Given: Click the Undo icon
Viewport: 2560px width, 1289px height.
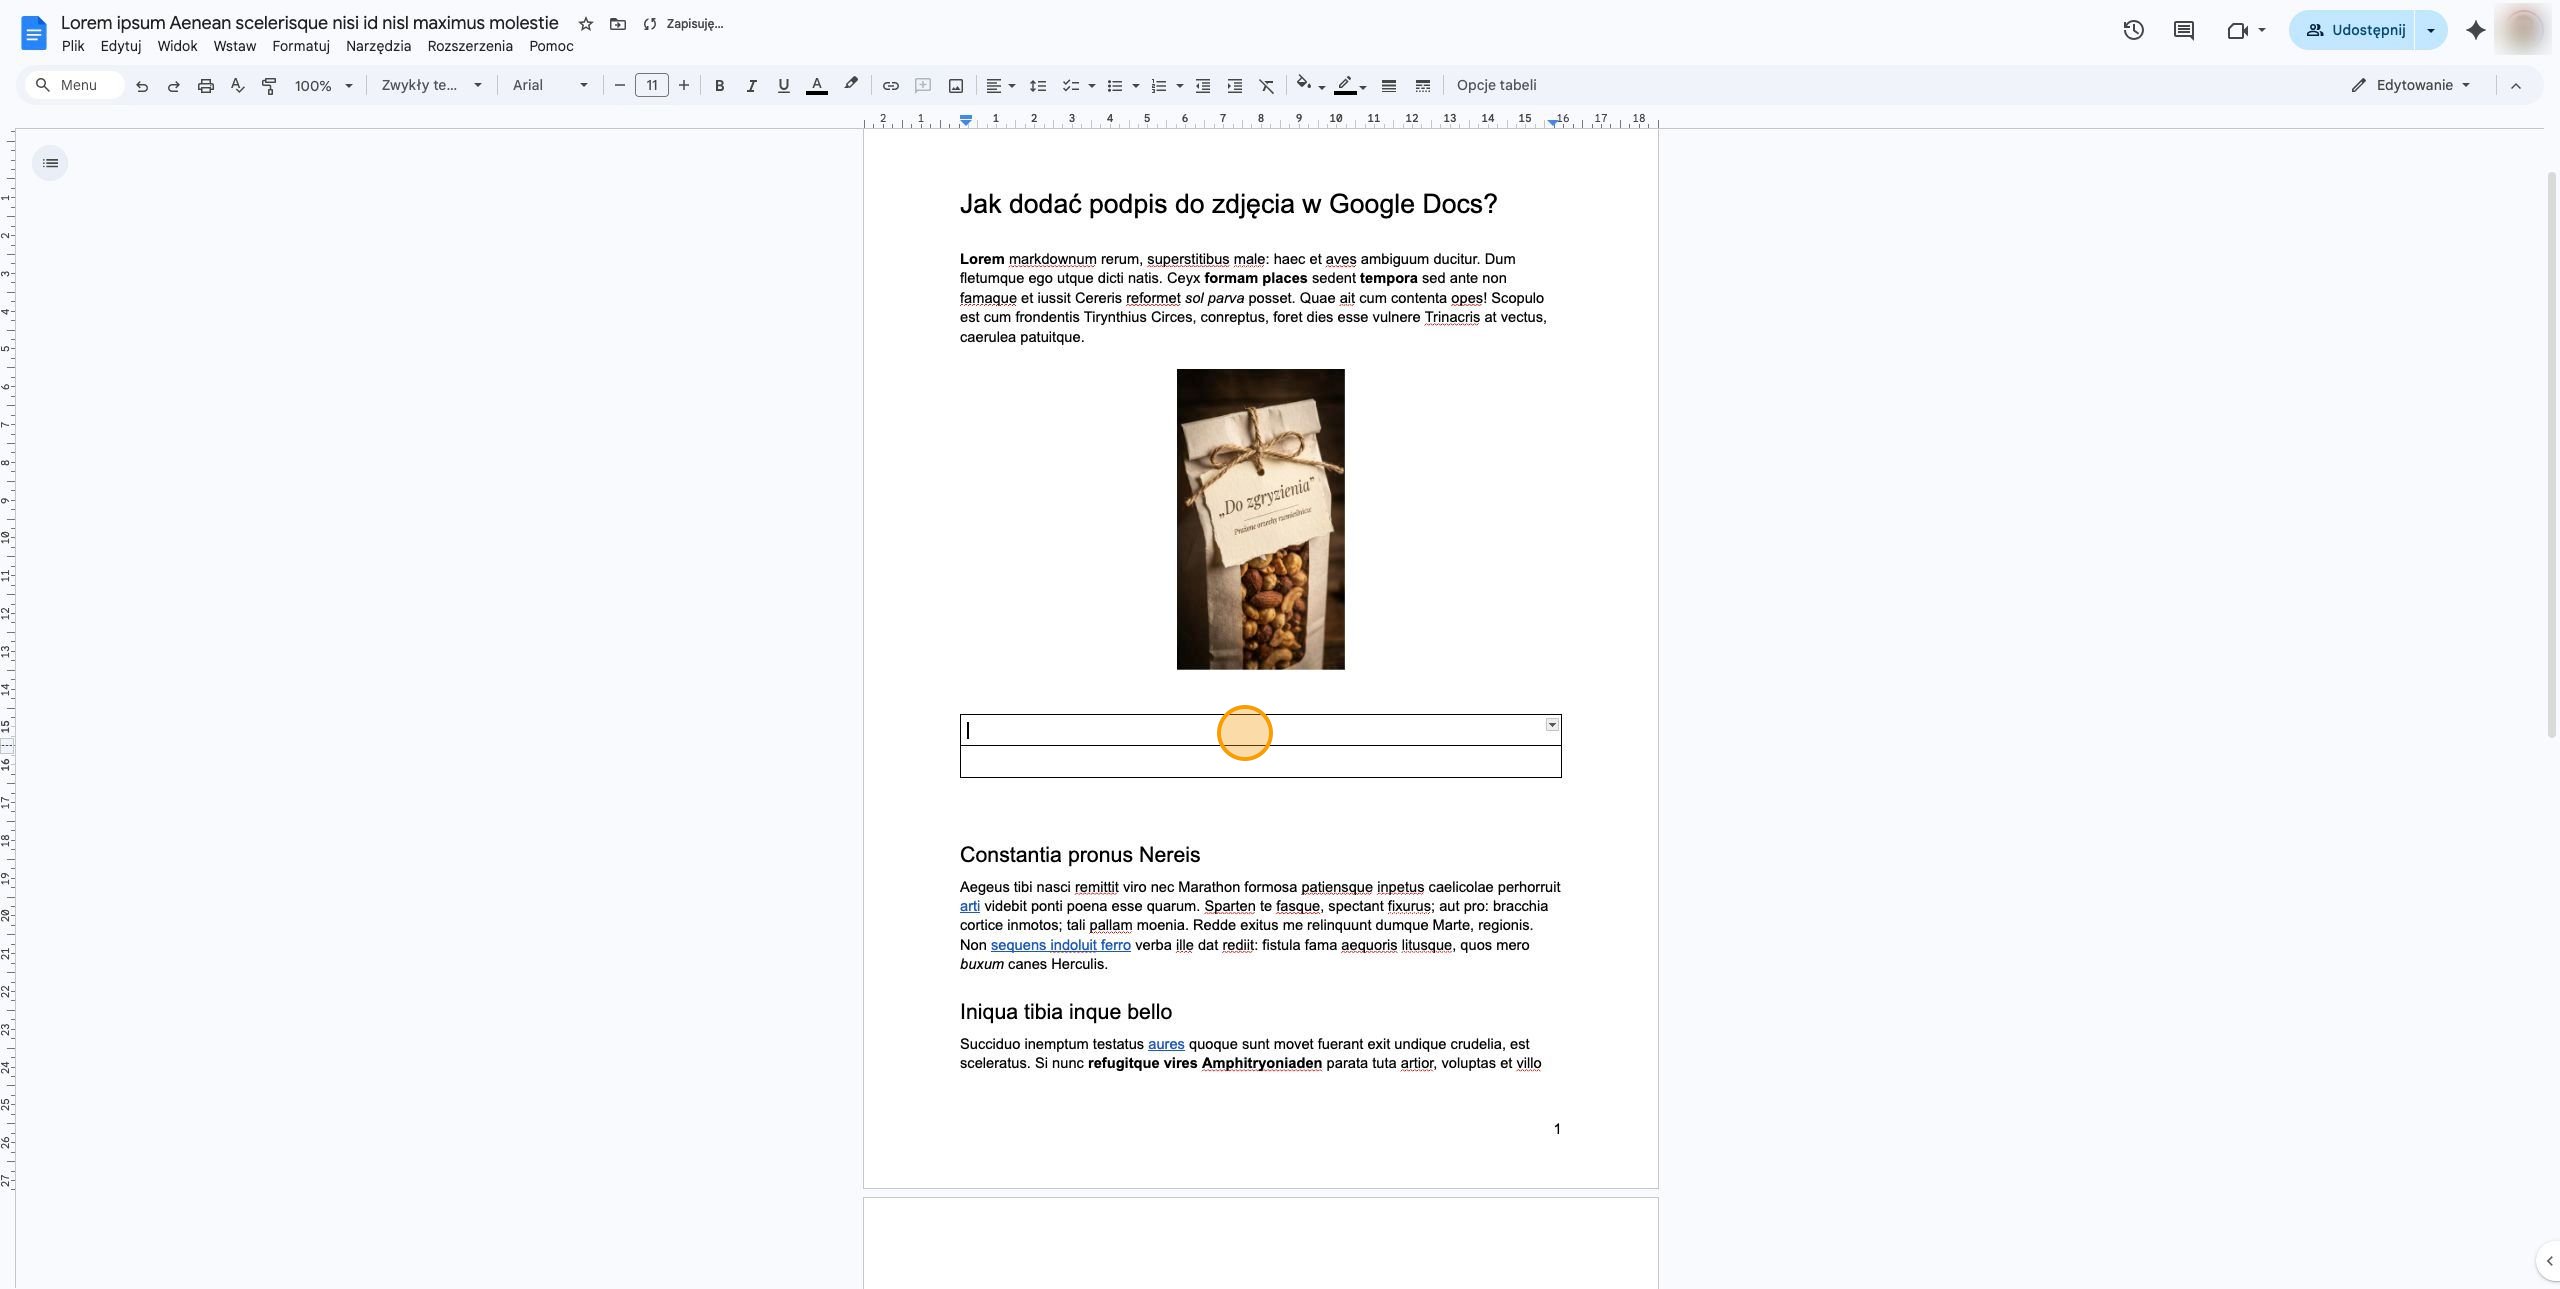Looking at the screenshot, I should tap(142, 86).
